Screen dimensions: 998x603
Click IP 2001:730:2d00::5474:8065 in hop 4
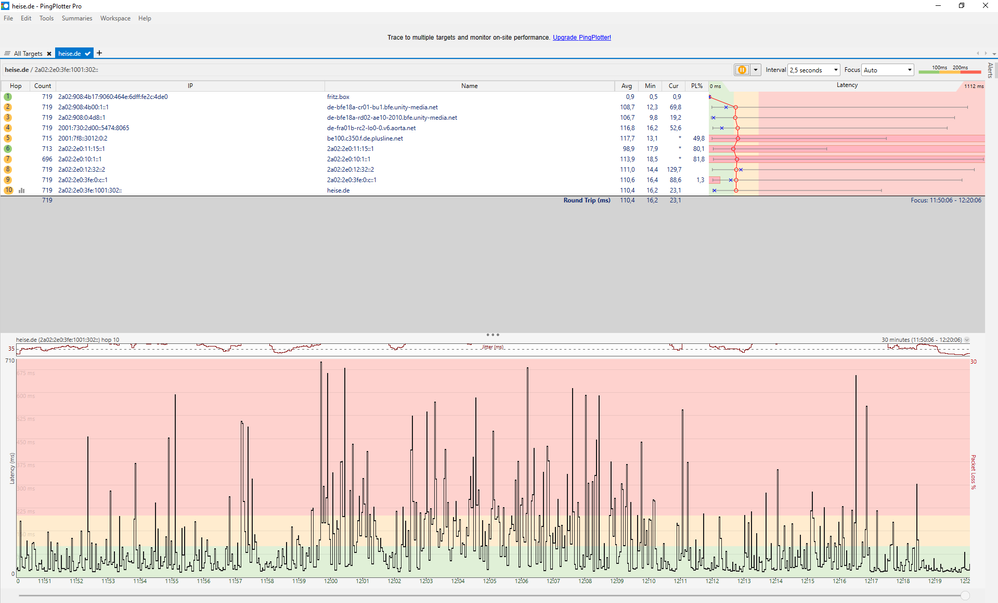(x=94, y=128)
